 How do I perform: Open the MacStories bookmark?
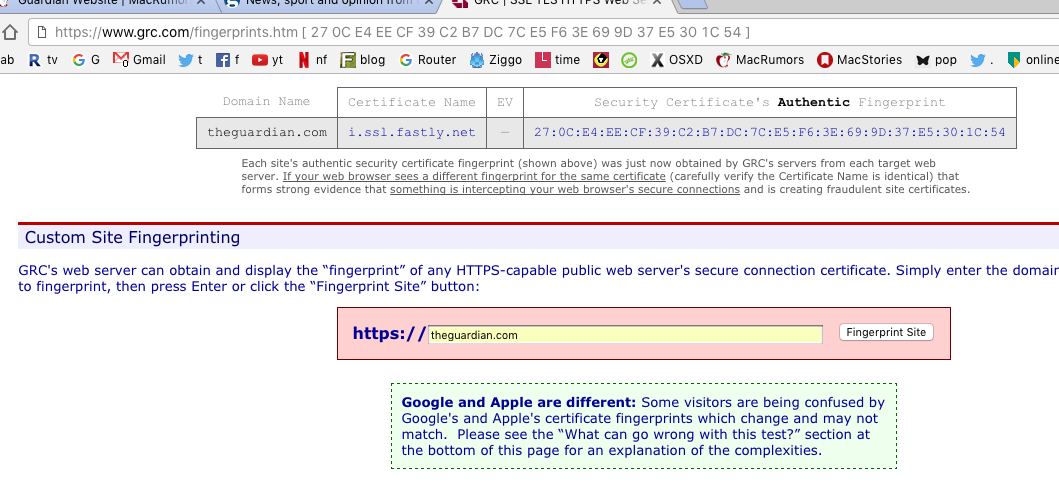[x=860, y=60]
